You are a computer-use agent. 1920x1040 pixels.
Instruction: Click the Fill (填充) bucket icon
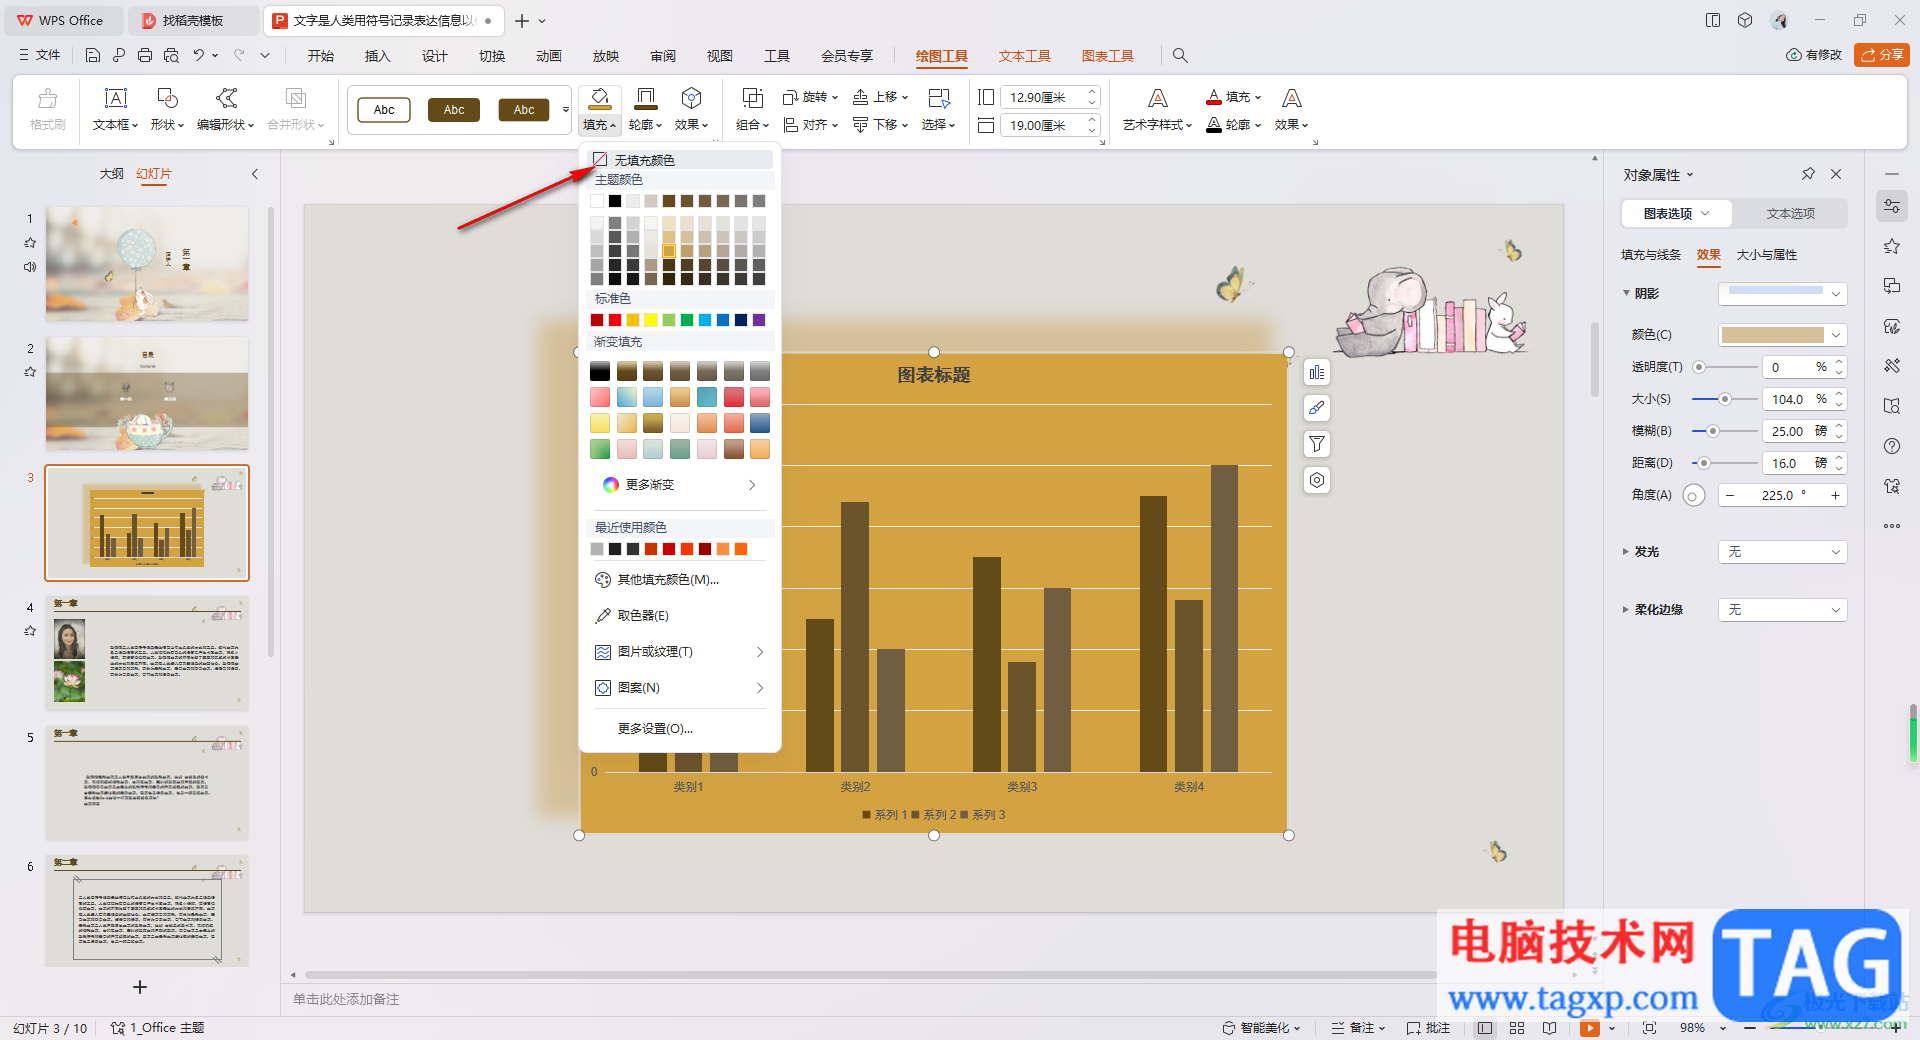tap(599, 98)
